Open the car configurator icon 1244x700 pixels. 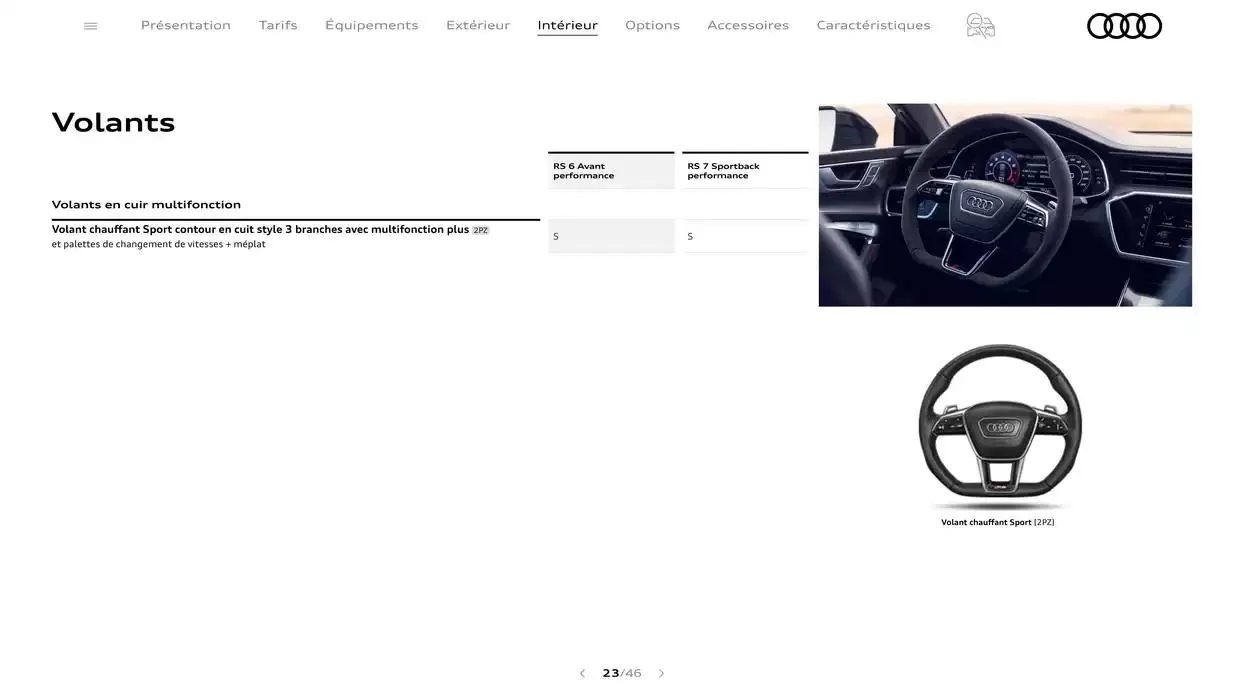[980, 23]
